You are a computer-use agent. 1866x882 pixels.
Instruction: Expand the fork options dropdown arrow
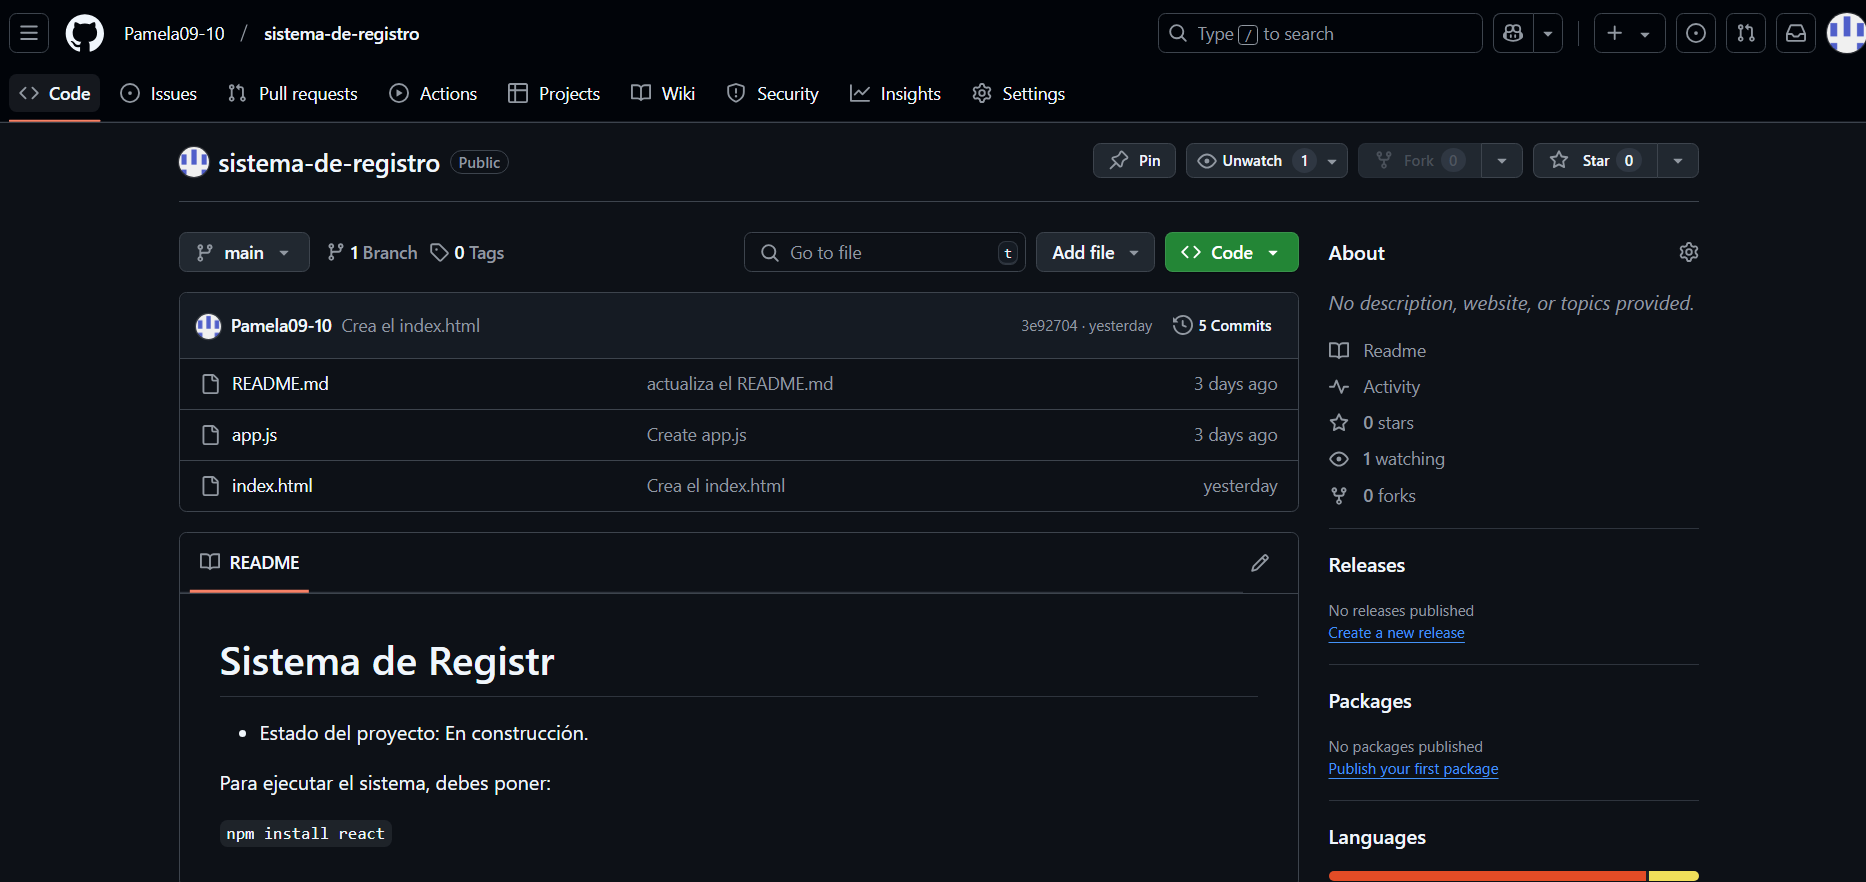pos(1502,160)
